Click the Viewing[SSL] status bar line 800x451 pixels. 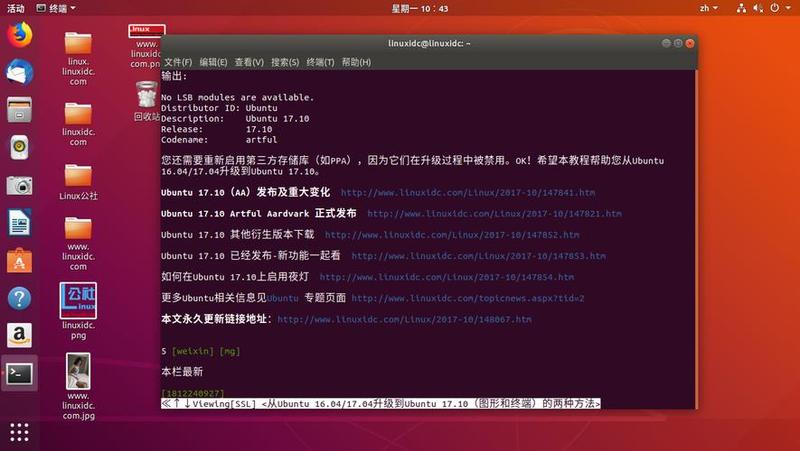point(381,404)
